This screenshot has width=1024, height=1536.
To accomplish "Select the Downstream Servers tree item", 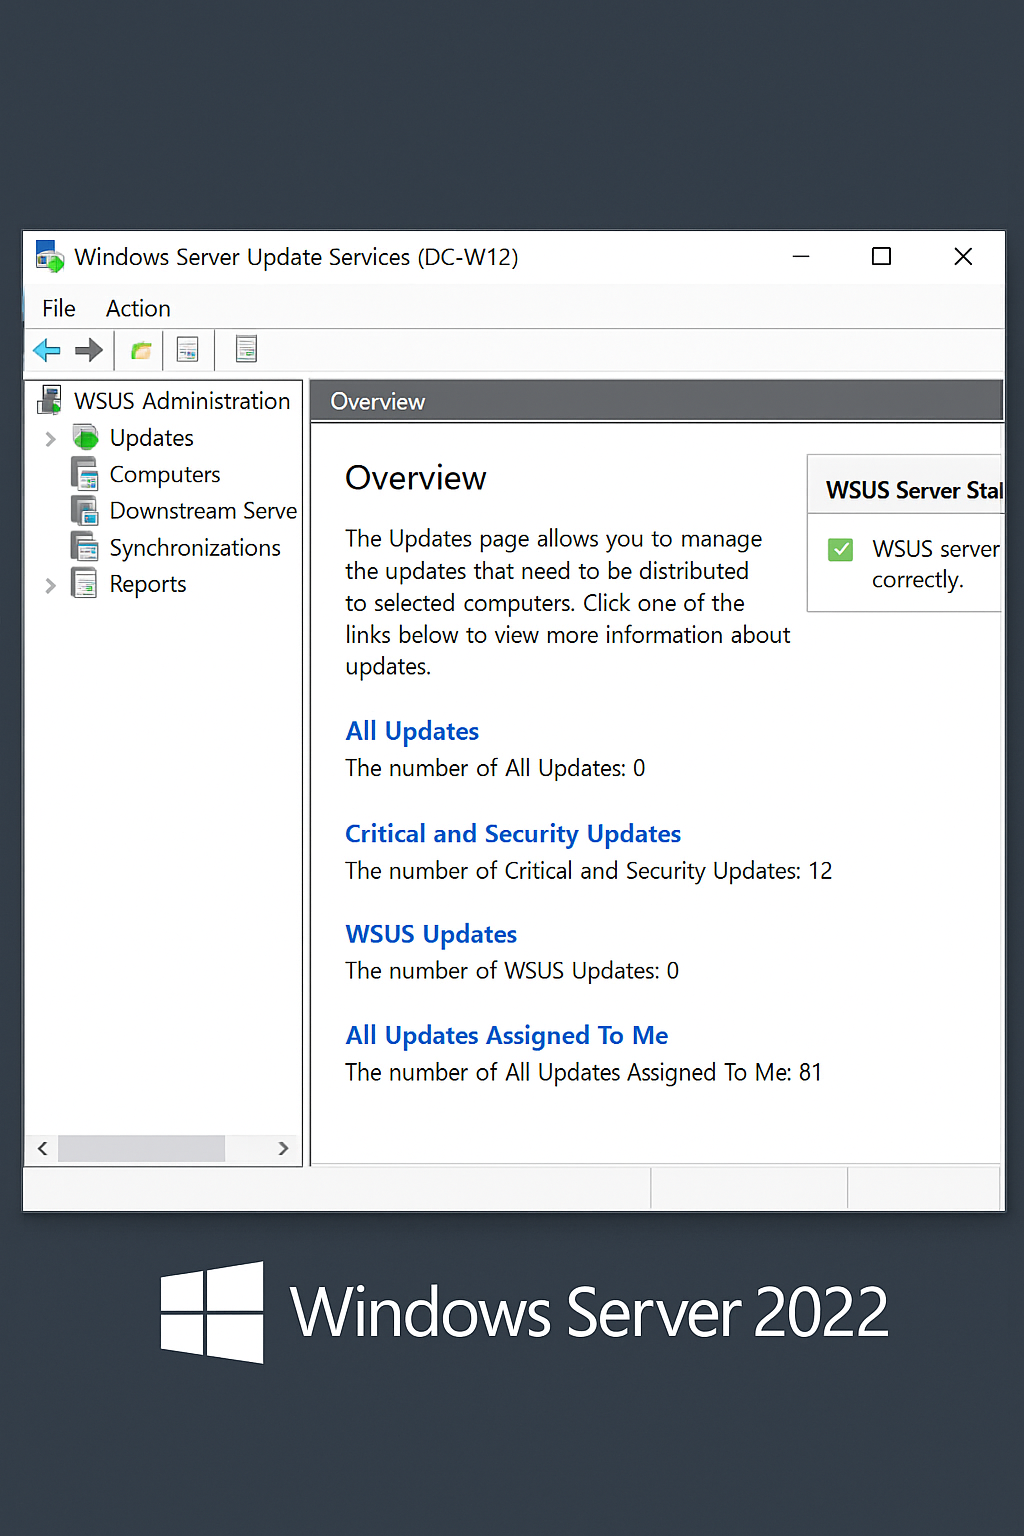I will pos(203,510).
